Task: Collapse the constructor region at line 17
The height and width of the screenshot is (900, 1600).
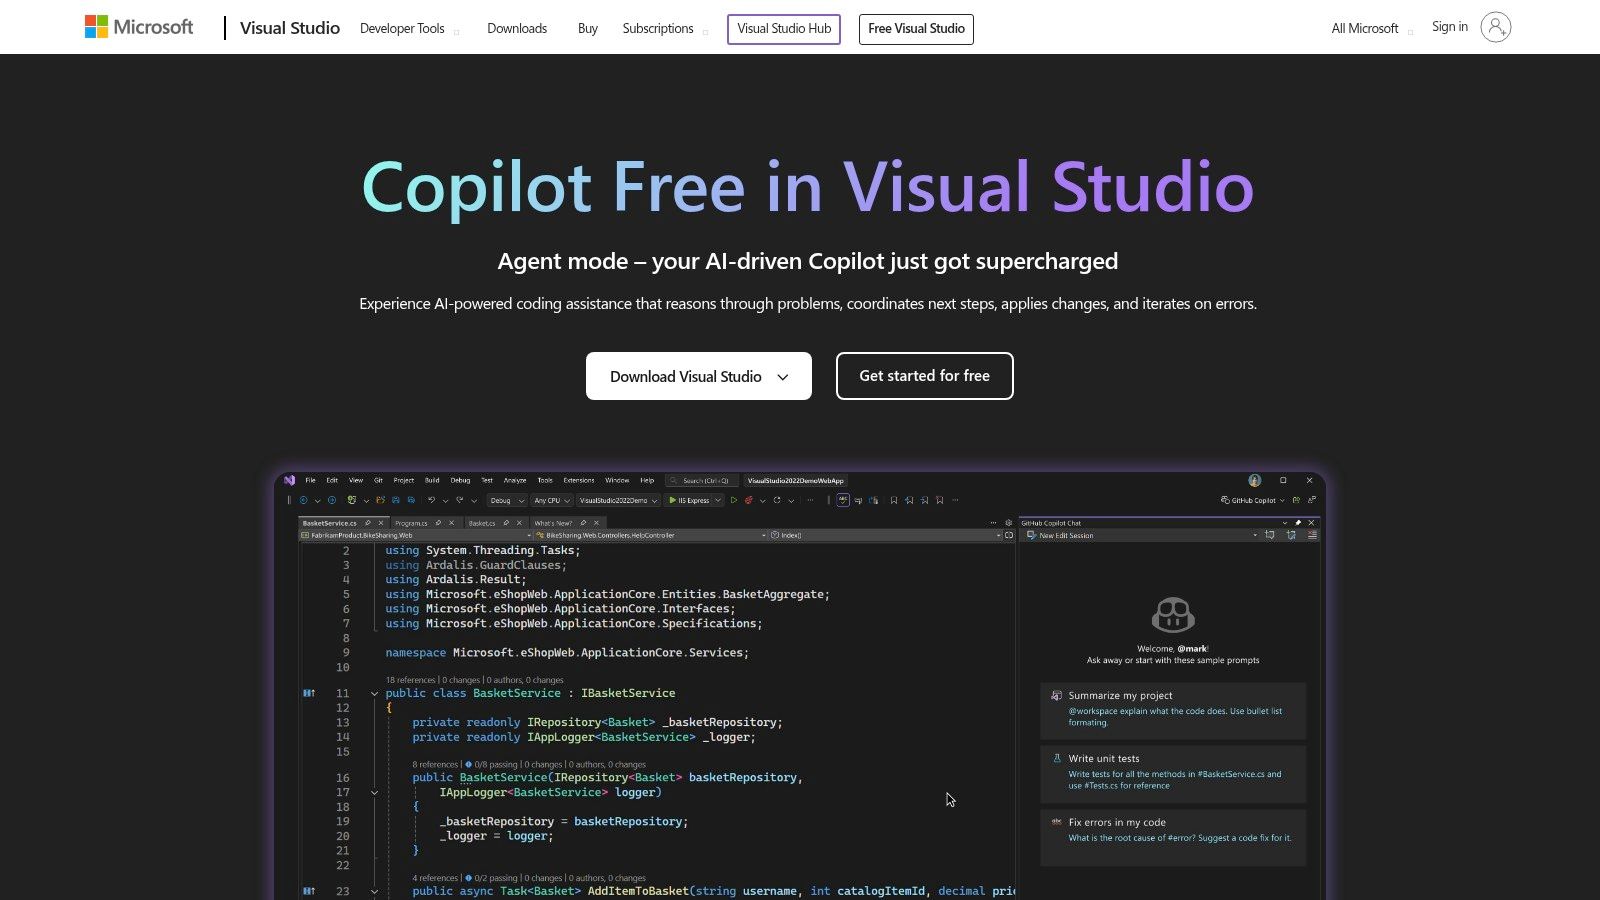Action: (x=375, y=792)
